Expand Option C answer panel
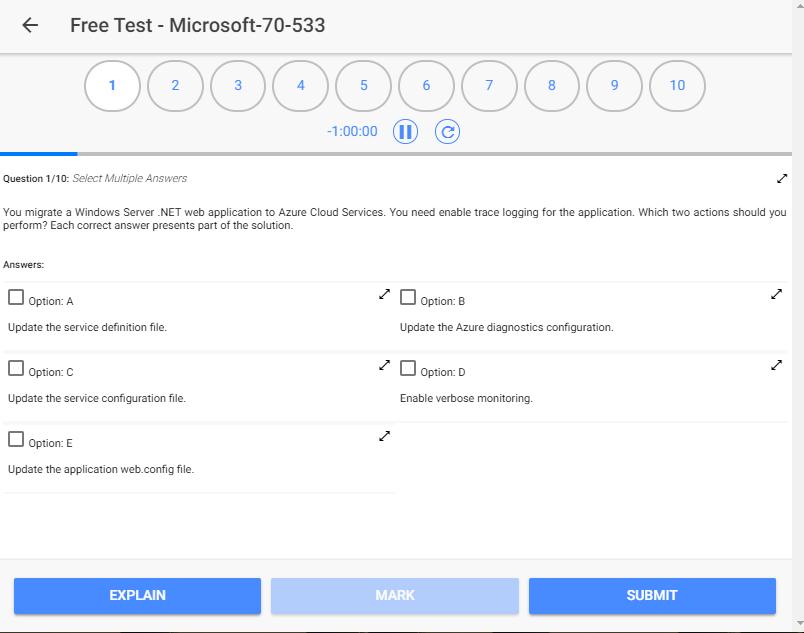The width and height of the screenshot is (804, 633). coord(384,365)
